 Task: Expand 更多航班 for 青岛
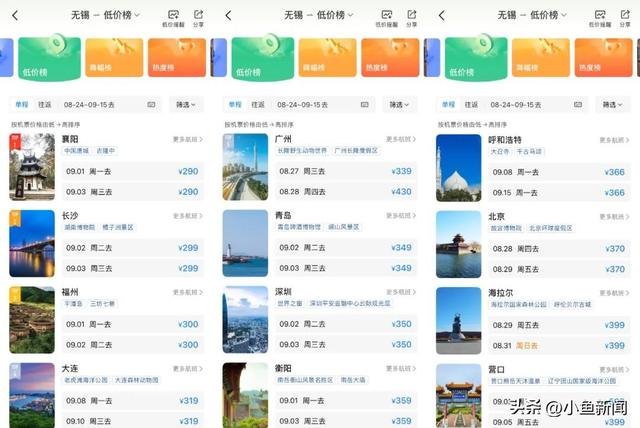(401, 215)
